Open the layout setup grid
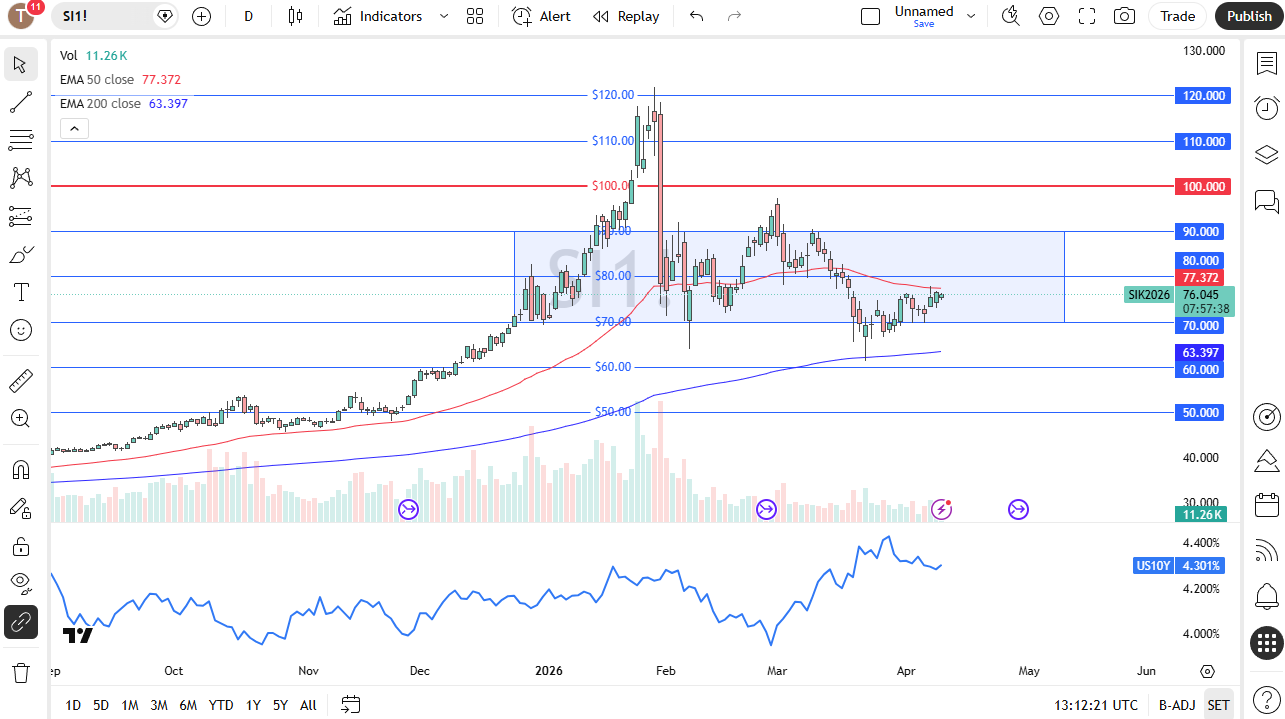Viewport: 1285px width, 719px height. (475, 16)
